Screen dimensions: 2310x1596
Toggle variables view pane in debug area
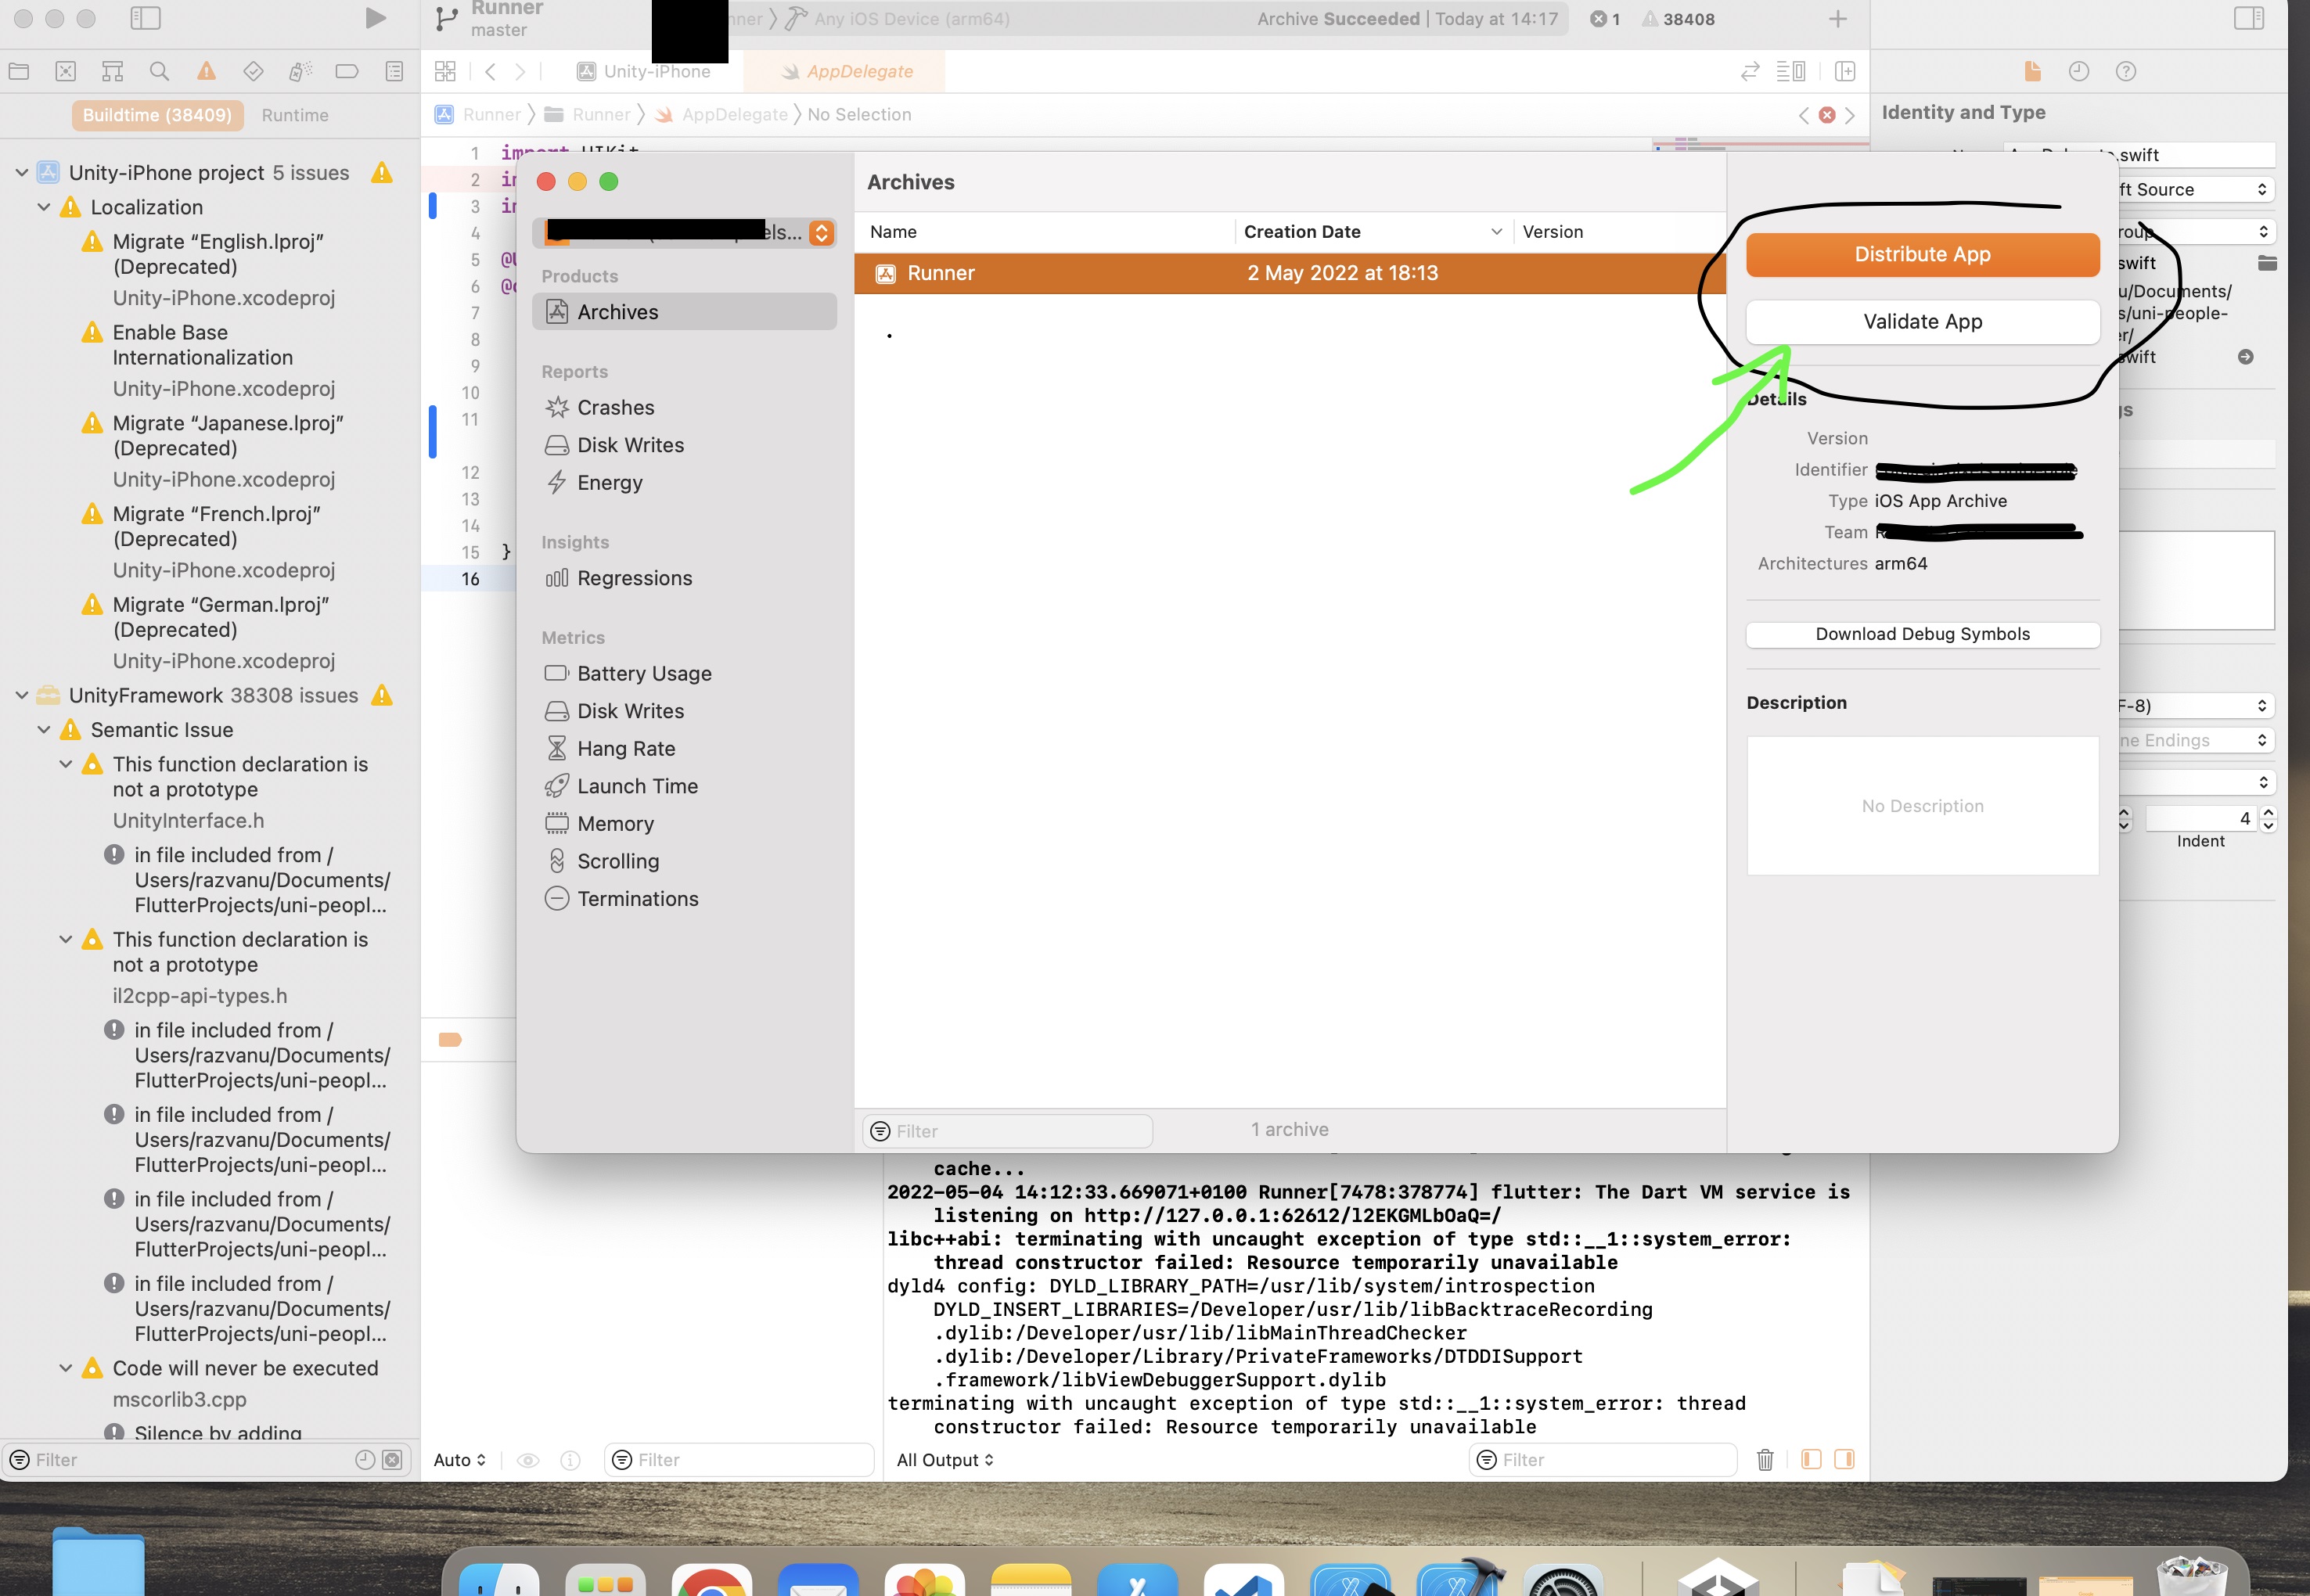point(1811,1460)
